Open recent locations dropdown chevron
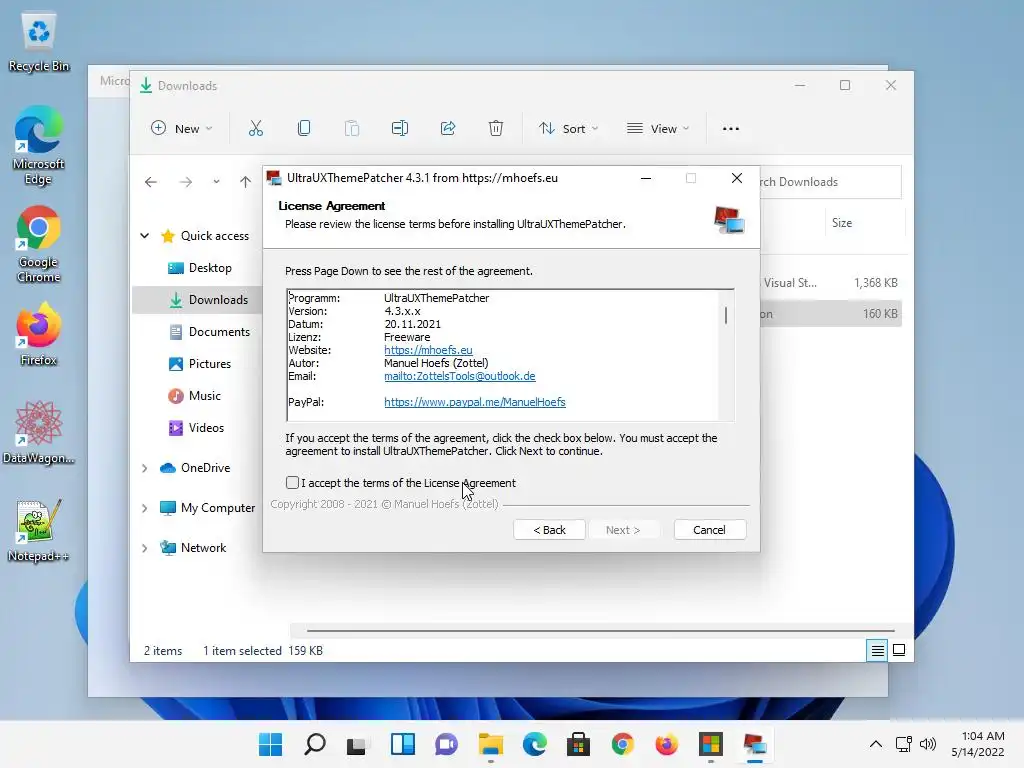The image size is (1024, 768). pos(216,182)
